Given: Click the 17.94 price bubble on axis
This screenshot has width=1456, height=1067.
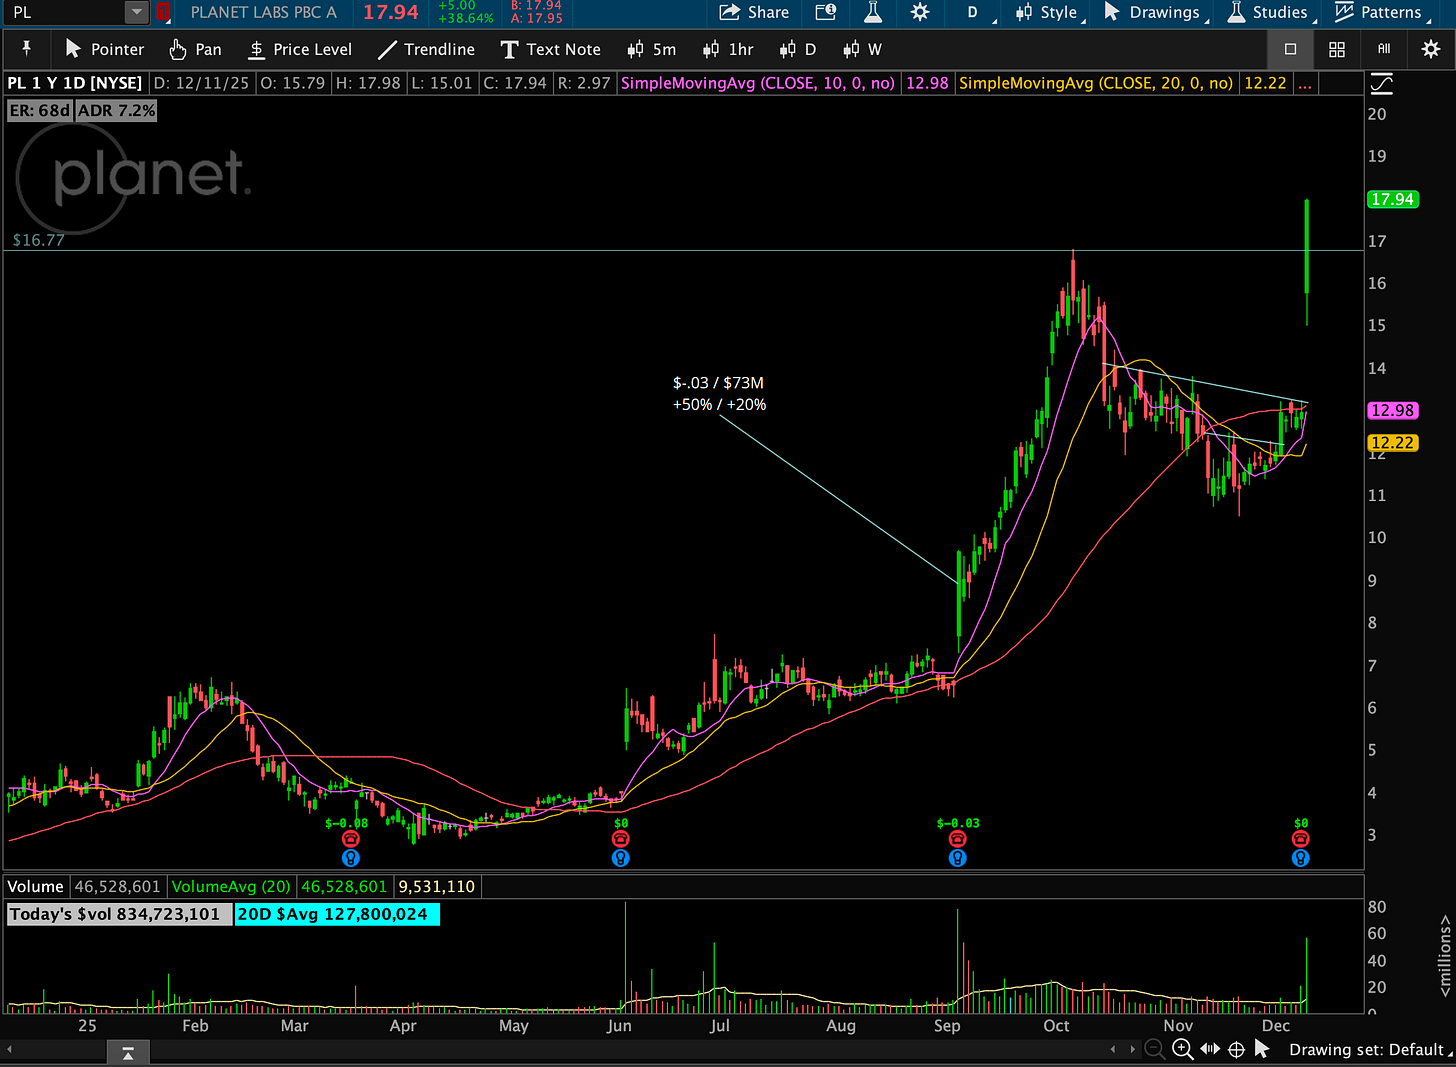Looking at the screenshot, I should click(x=1392, y=199).
